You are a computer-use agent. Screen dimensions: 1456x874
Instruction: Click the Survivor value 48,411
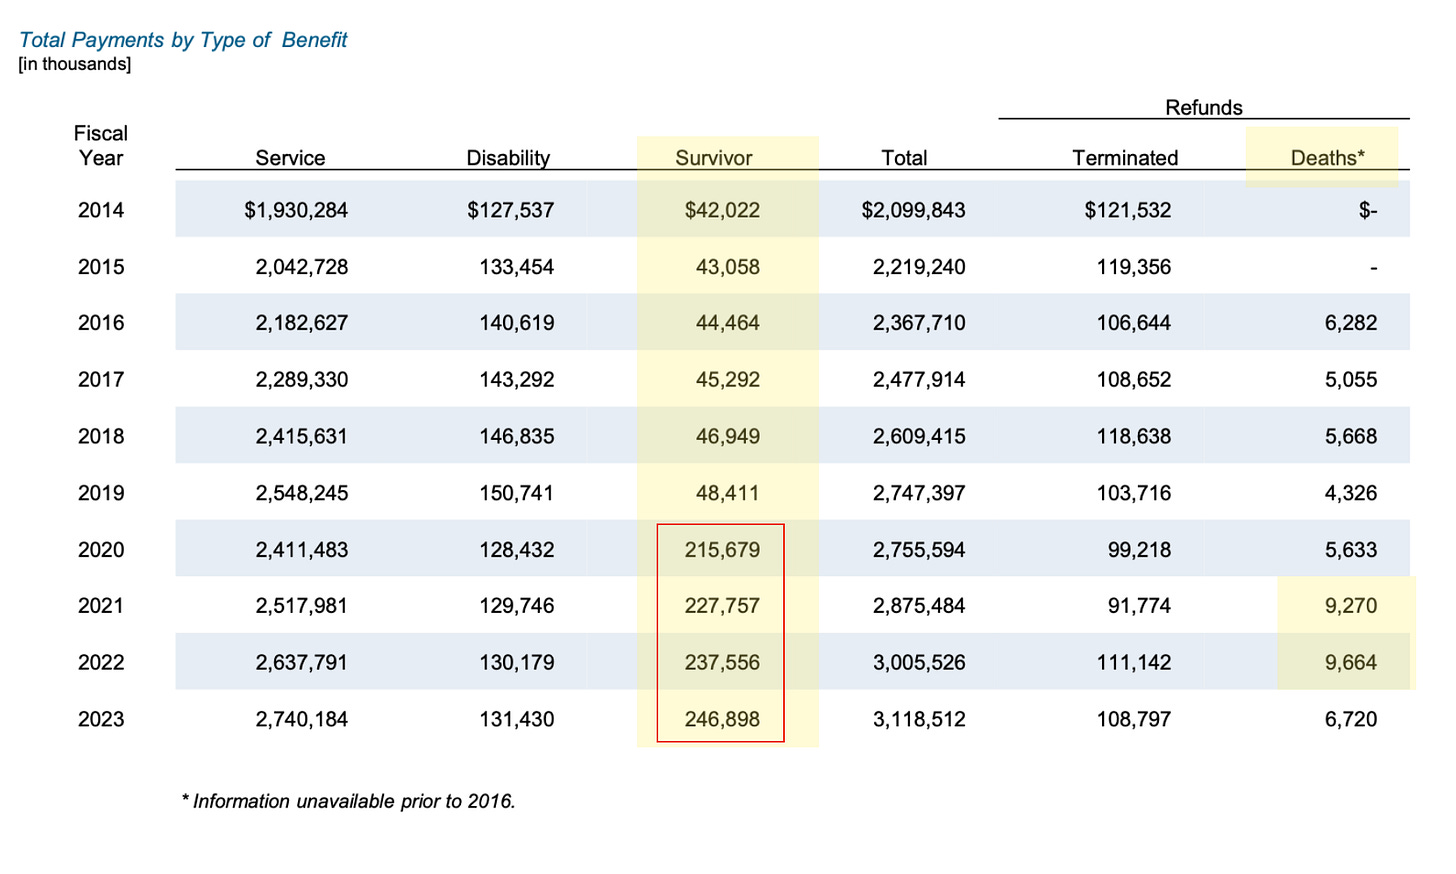(728, 493)
